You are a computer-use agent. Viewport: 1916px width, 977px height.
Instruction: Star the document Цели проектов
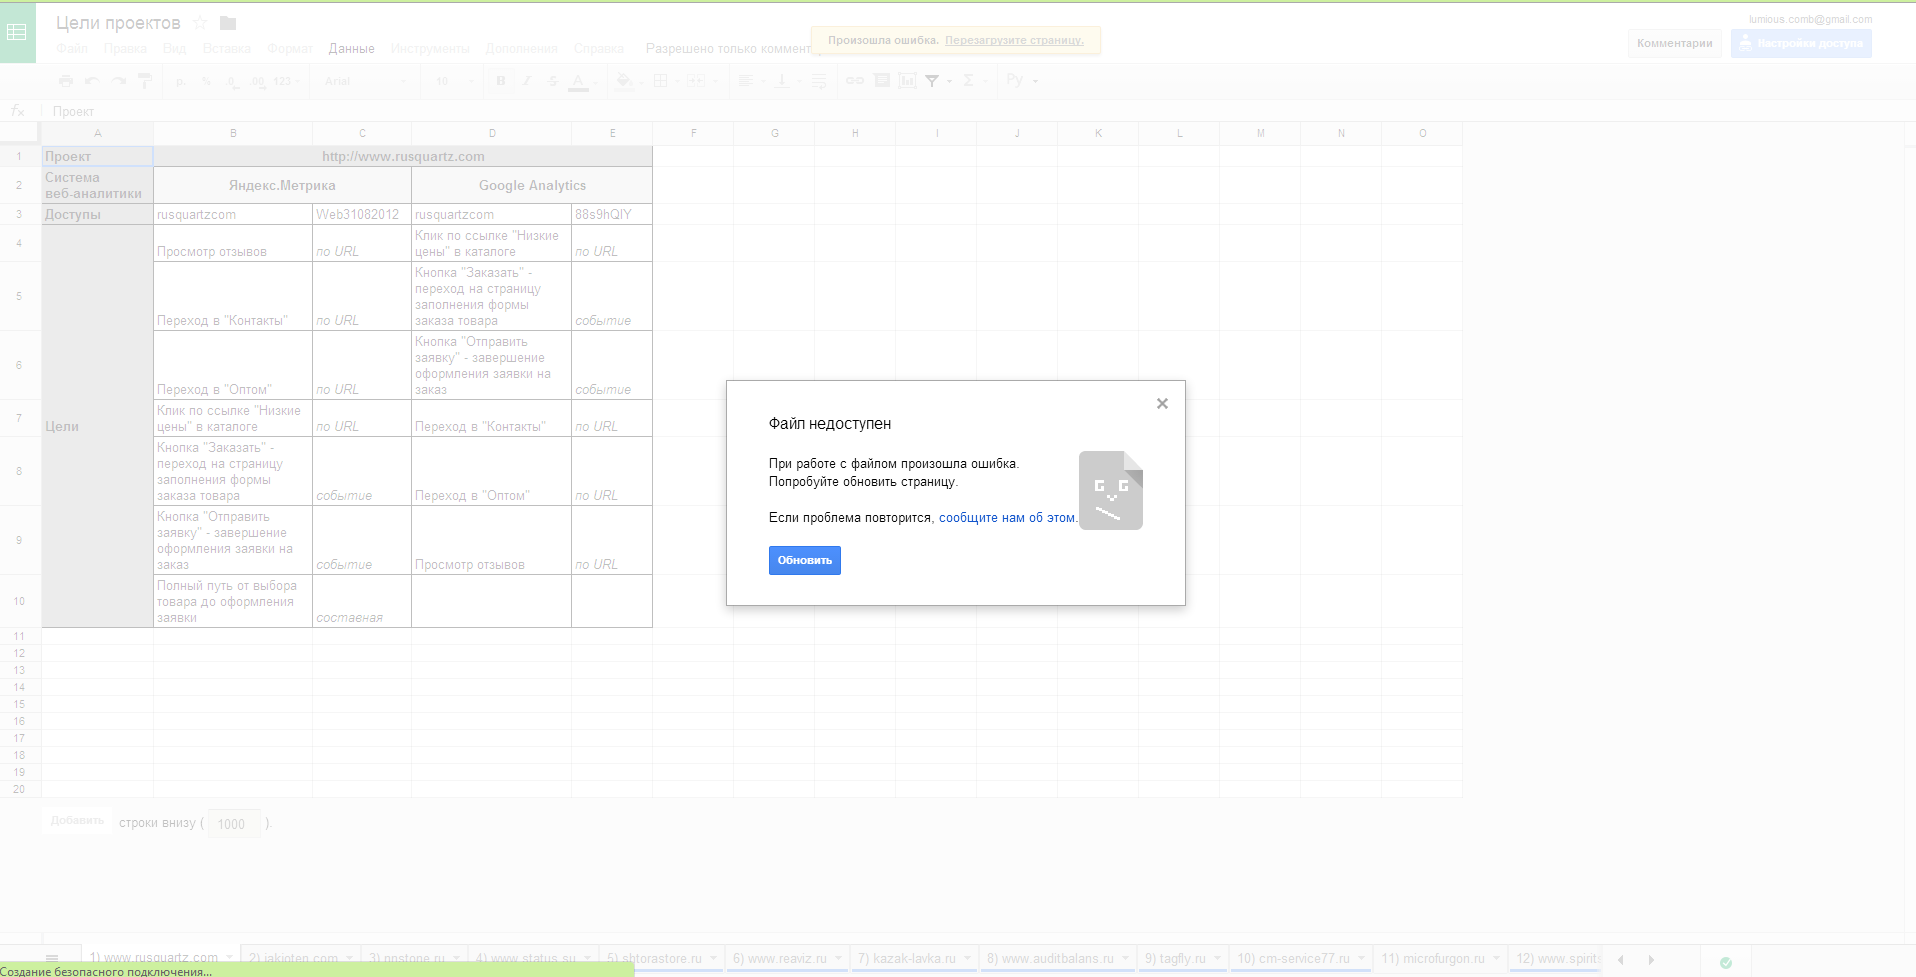[x=199, y=23]
